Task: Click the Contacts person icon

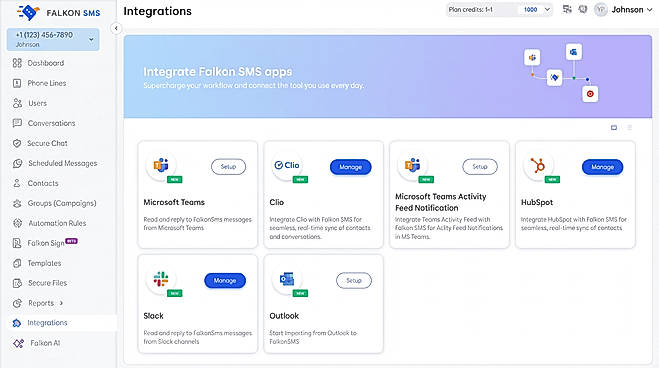Action: point(17,183)
